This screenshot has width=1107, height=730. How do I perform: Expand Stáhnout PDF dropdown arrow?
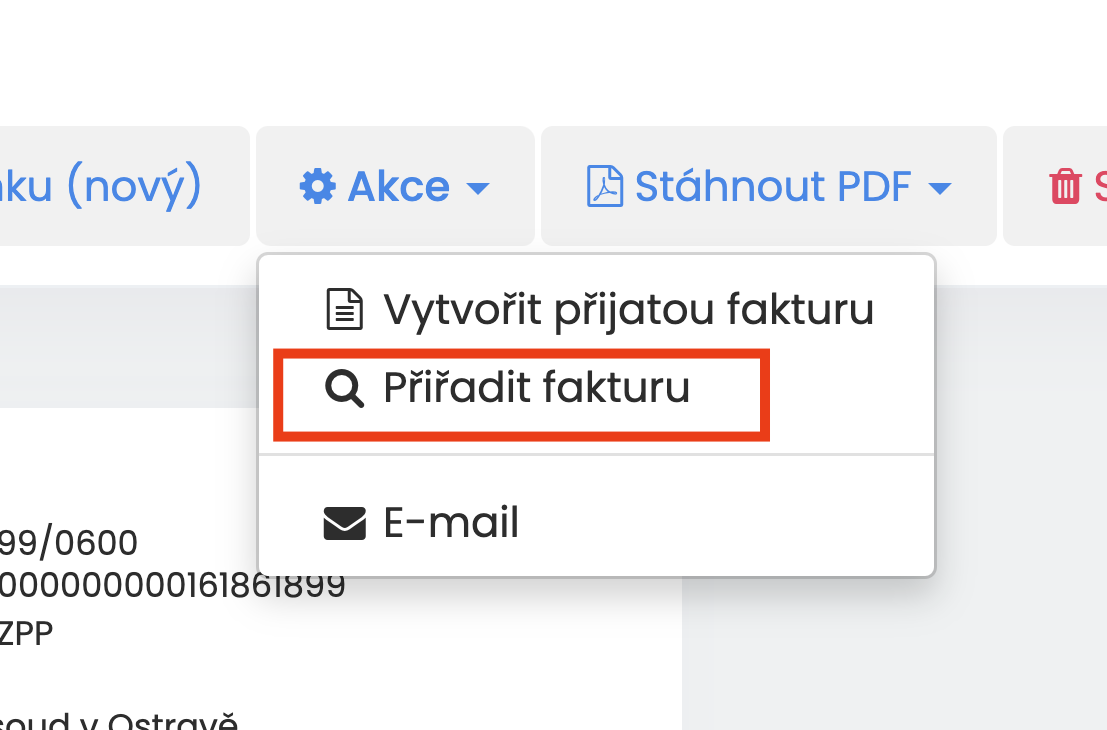click(x=940, y=188)
